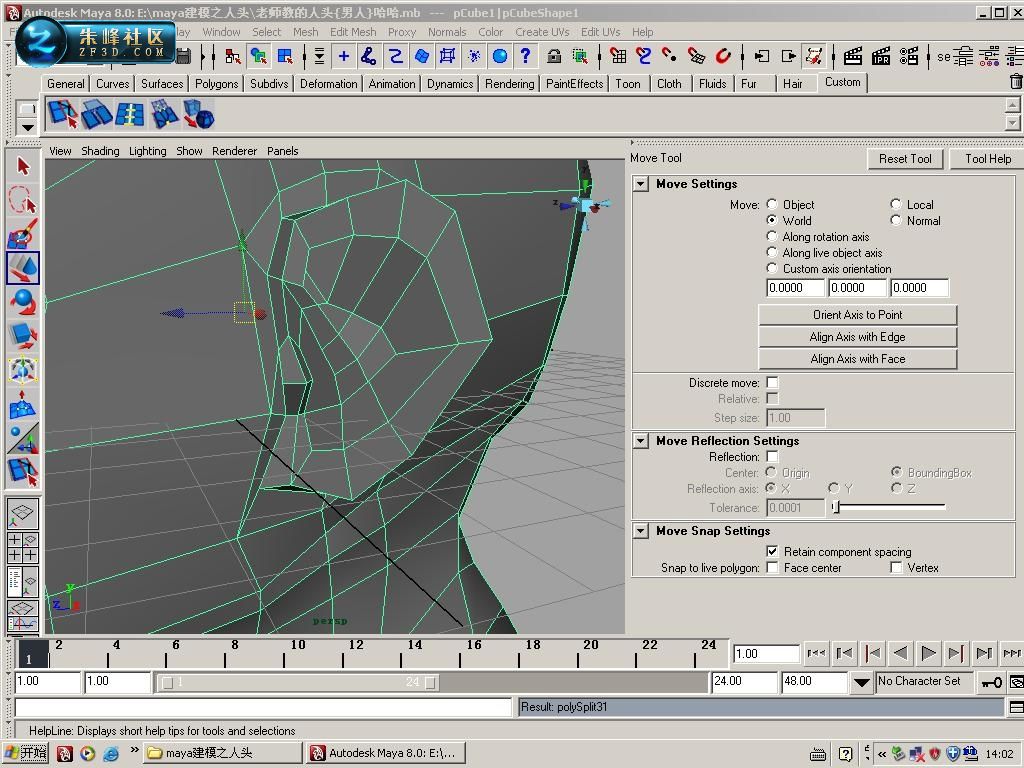Viewport: 1024px width, 768px height.
Task: Click the Make Live magnet icon
Action: point(723,57)
